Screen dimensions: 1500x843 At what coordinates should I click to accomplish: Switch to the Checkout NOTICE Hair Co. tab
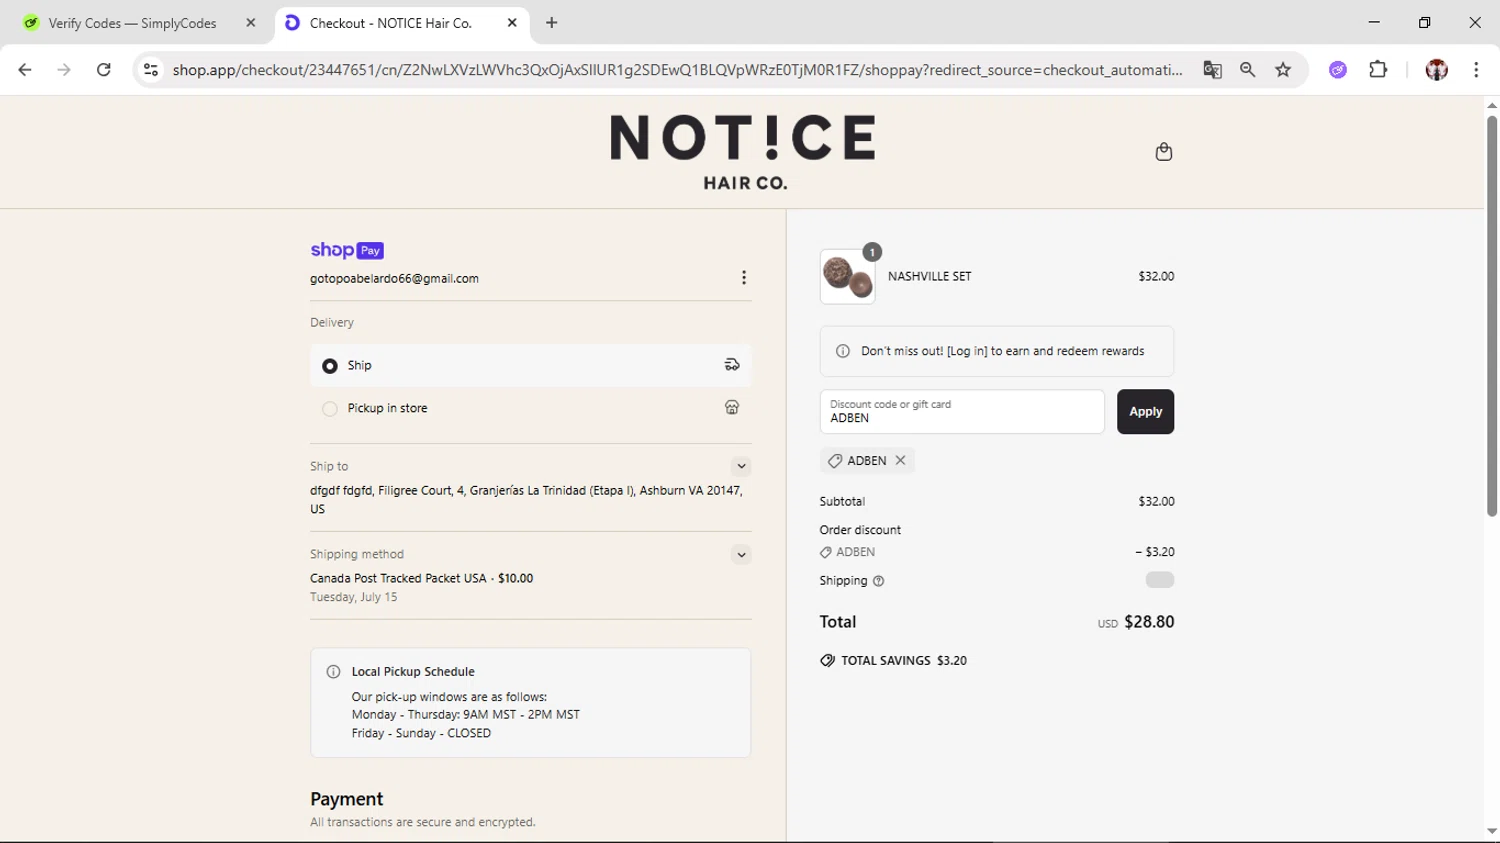pyautogui.click(x=390, y=23)
